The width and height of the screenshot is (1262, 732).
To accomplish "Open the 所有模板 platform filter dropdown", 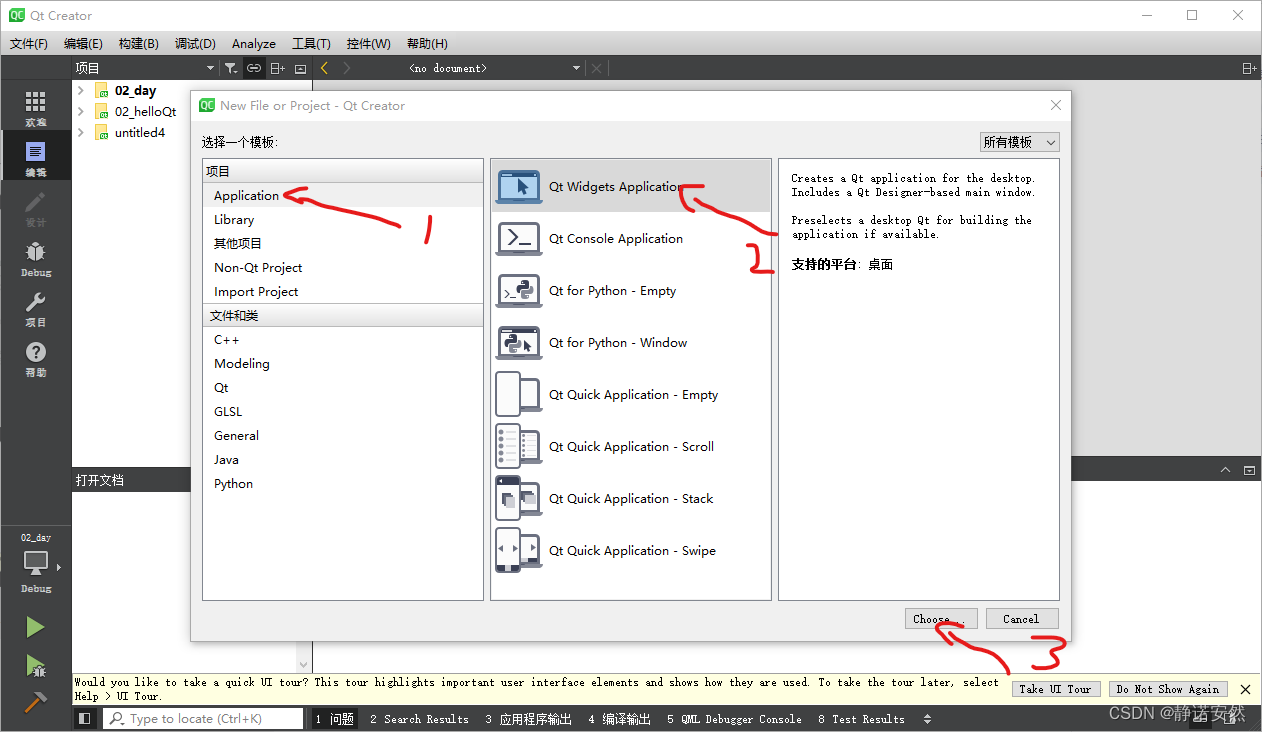I will click(x=1019, y=142).
